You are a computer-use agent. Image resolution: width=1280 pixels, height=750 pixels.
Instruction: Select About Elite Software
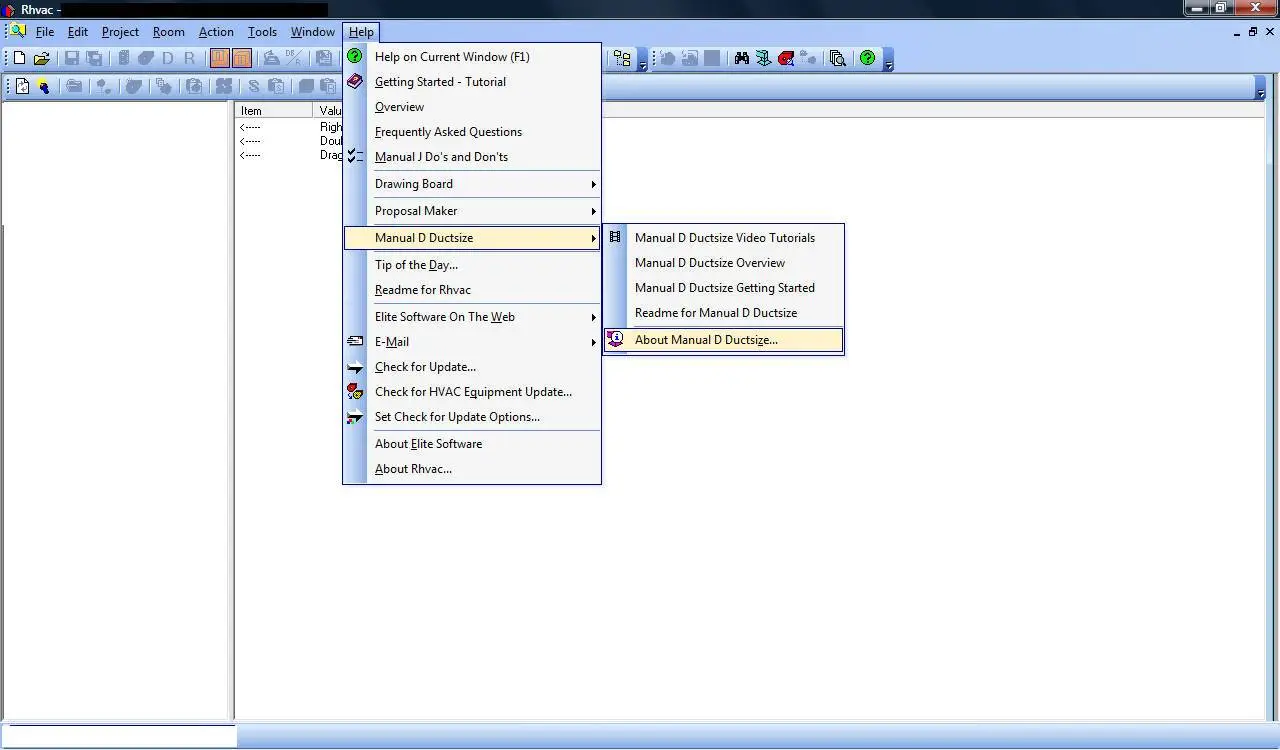(428, 444)
